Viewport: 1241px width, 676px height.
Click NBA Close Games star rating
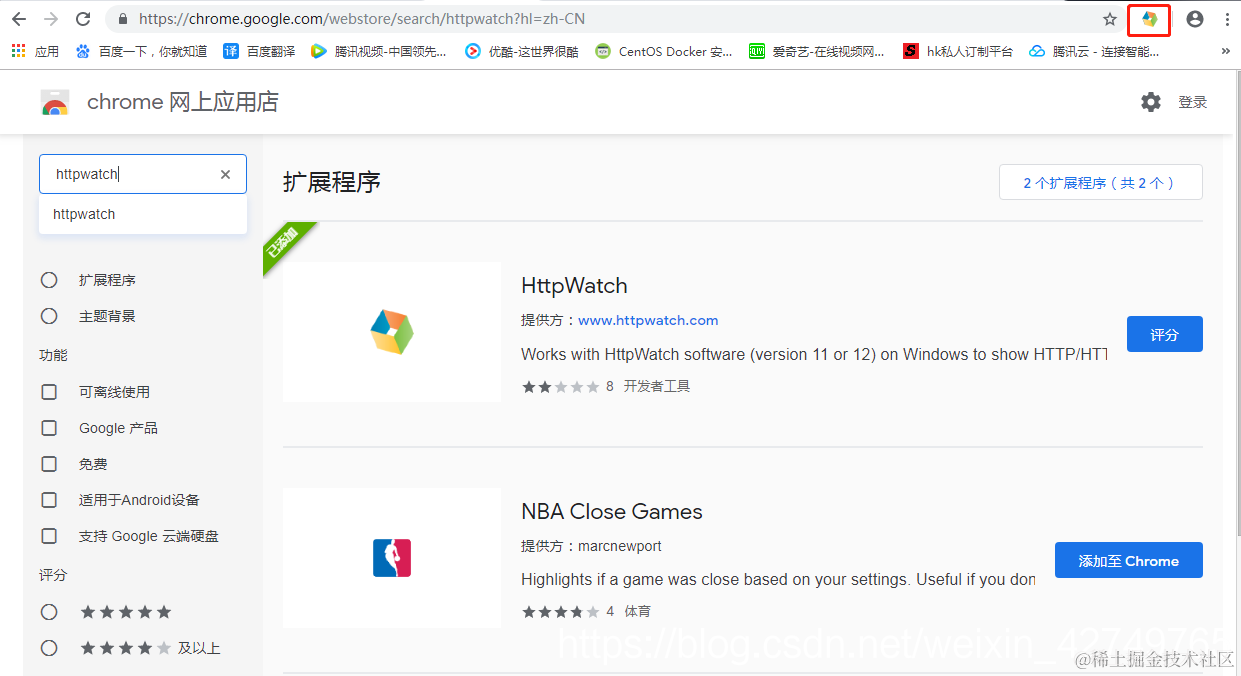coord(560,611)
